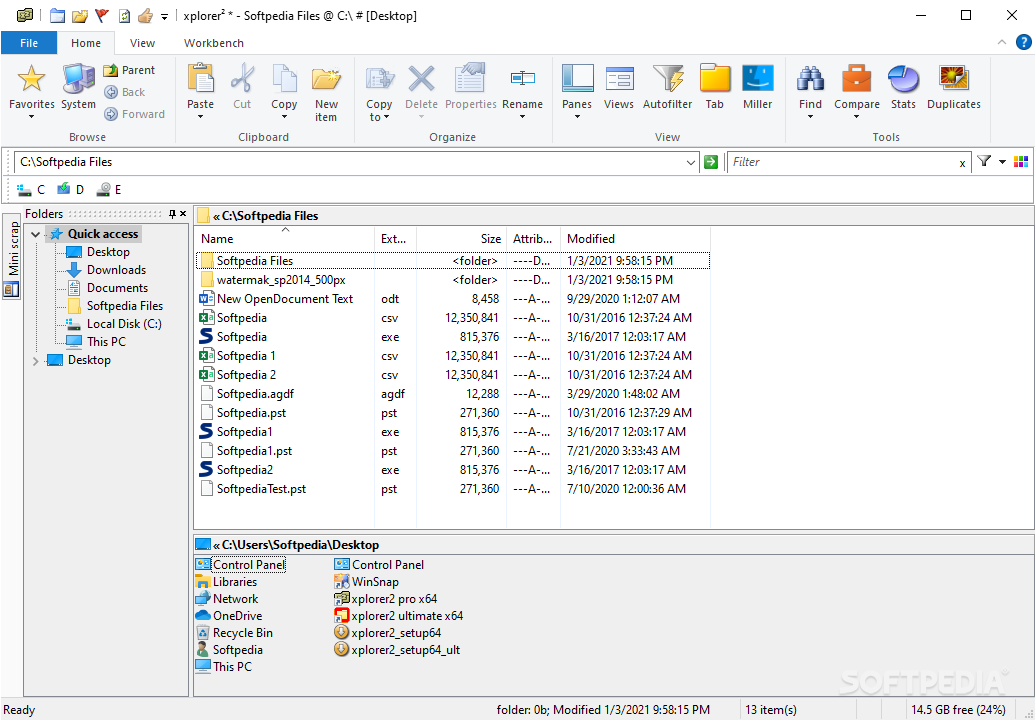Open the File menu
Viewport: 1036px width, 721px height.
pos(29,43)
